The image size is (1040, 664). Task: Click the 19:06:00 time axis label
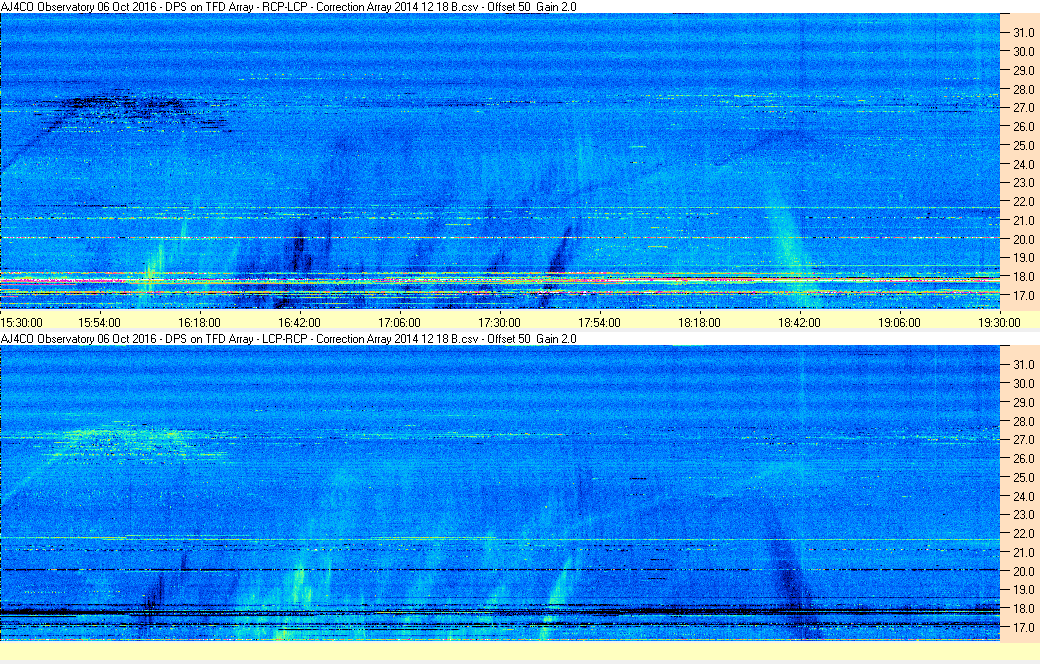(899, 322)
